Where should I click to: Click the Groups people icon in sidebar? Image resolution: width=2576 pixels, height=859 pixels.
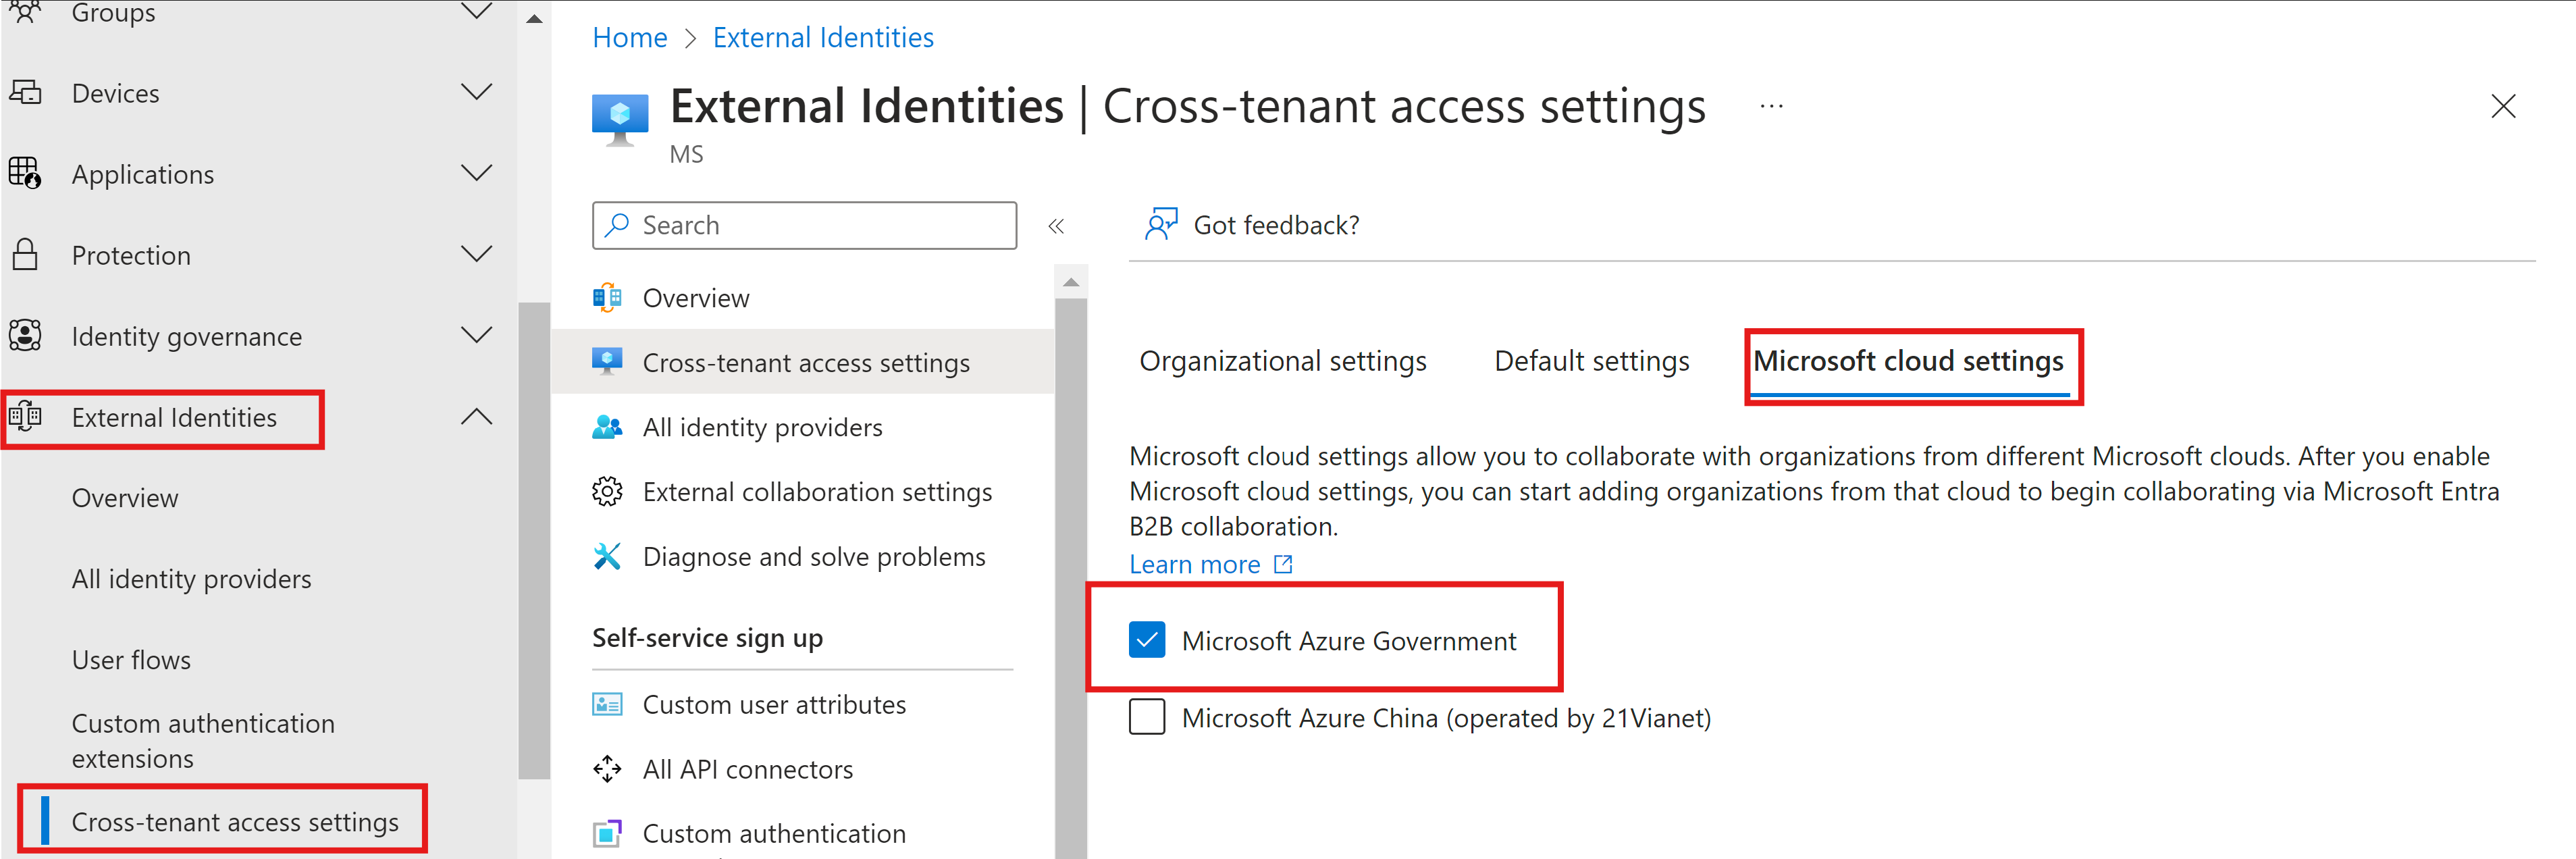25,12
